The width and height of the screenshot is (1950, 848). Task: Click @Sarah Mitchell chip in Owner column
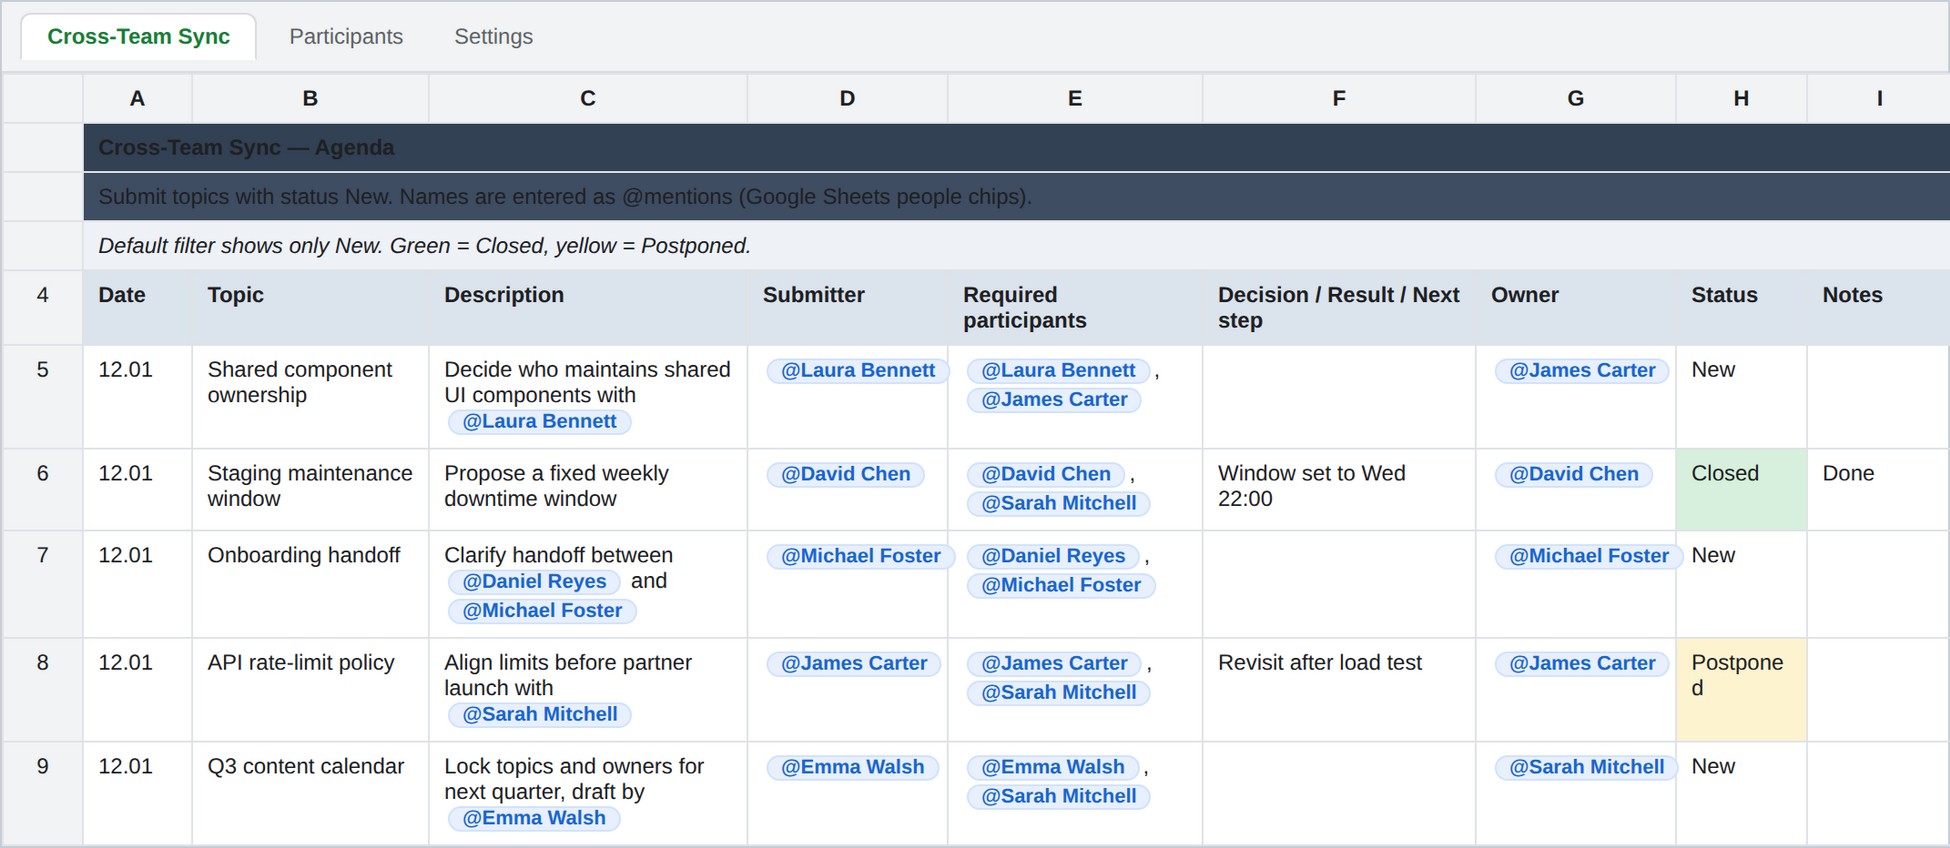pos(1585,767)
